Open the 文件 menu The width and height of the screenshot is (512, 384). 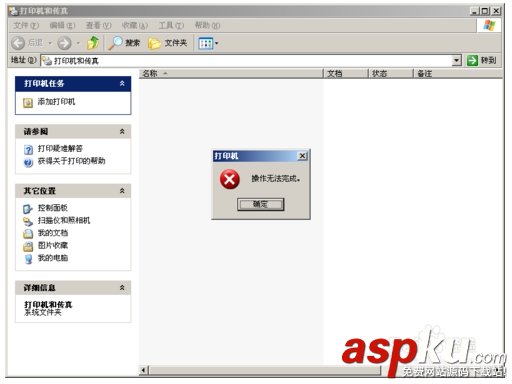click(26, 25)
